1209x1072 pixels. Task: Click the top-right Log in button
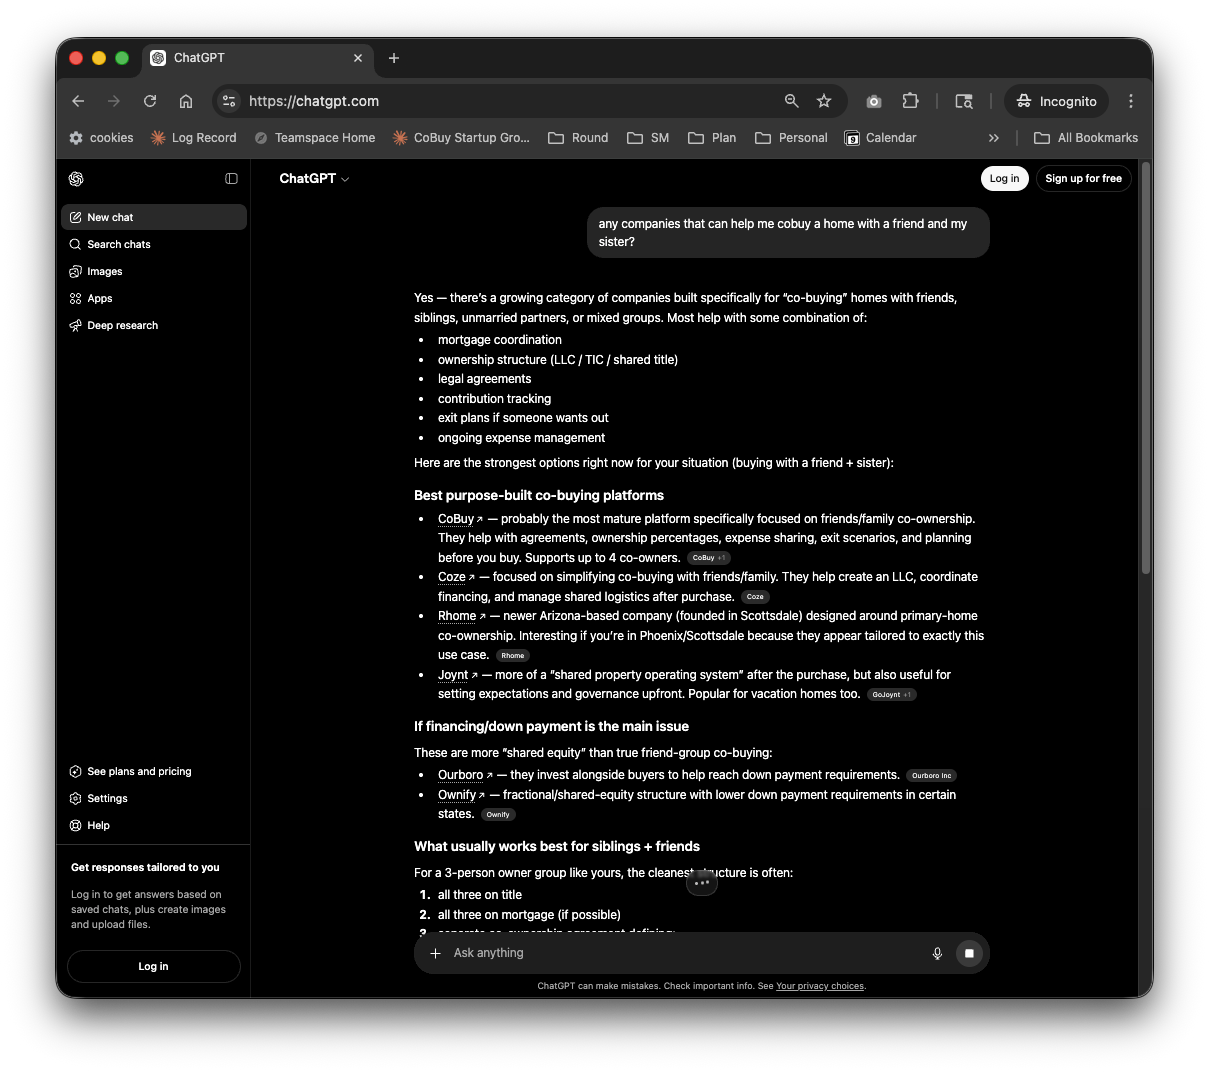click(1004, 178)
